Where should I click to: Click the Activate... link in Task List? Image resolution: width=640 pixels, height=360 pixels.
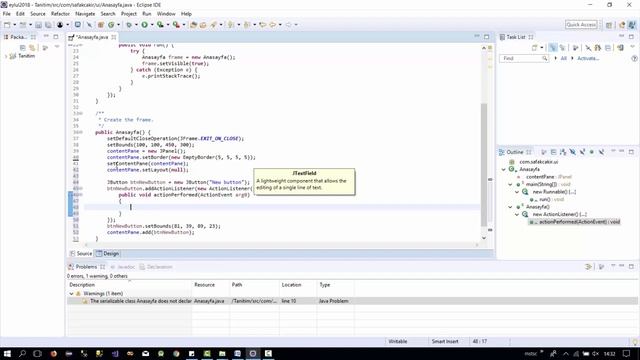588,58
